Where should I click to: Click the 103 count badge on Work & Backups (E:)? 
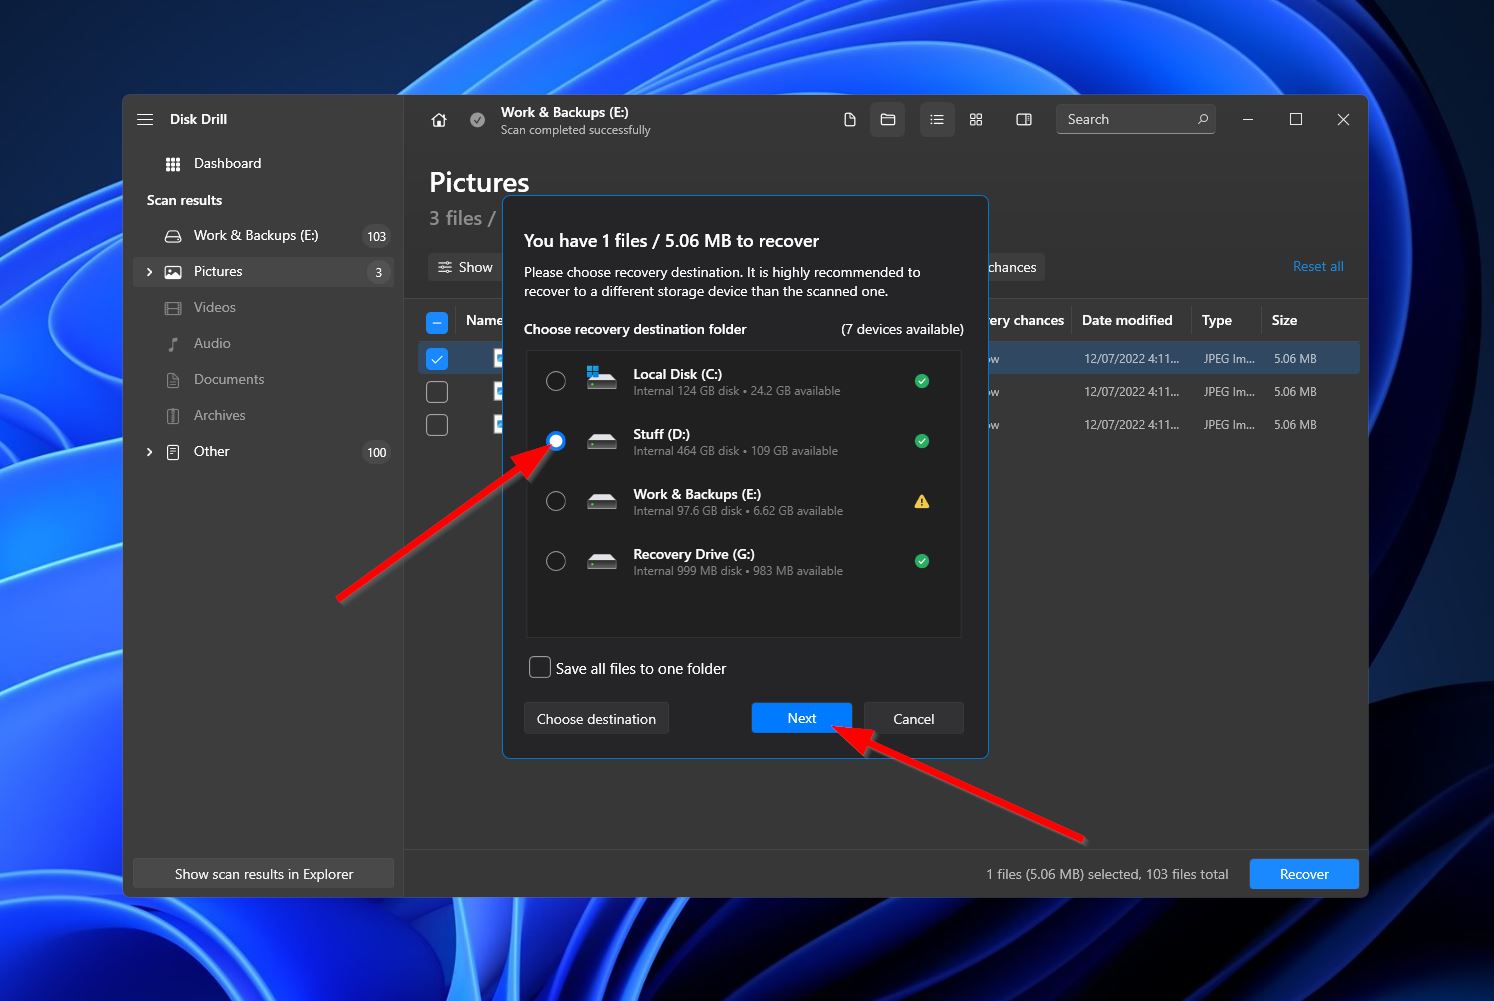pos(377,237)
